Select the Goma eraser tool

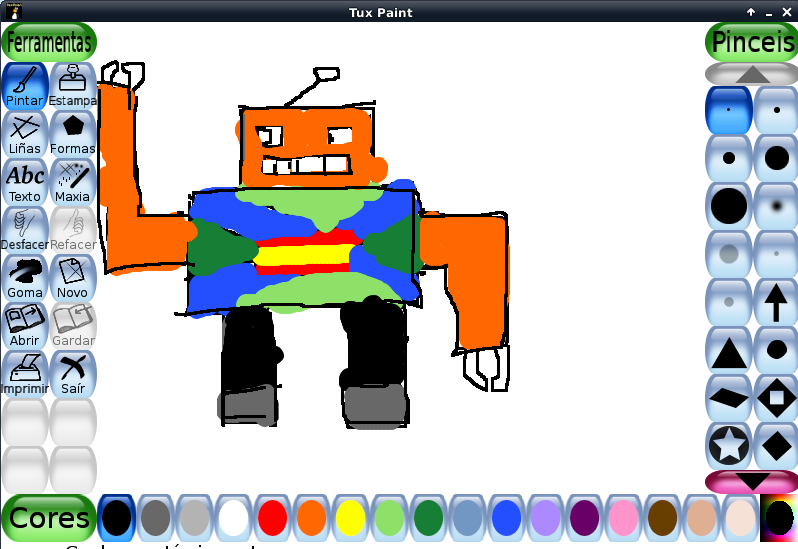point(24,277)
